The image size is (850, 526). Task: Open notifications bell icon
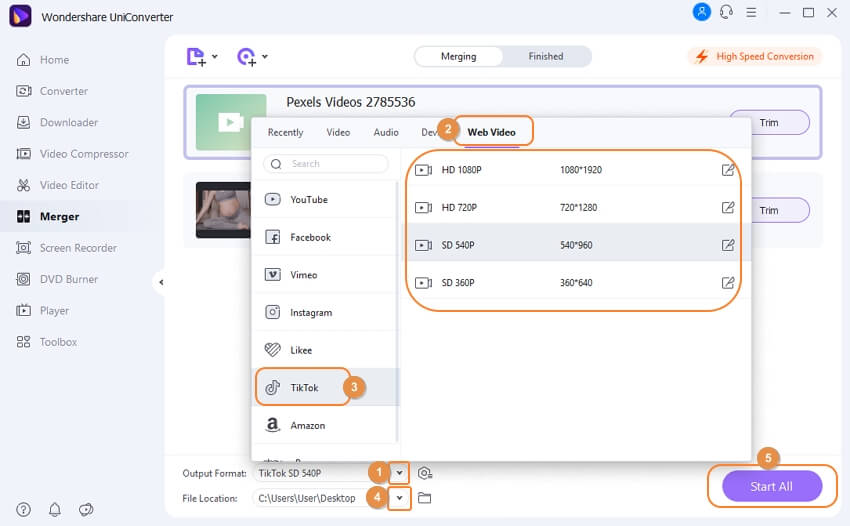click(55, 510)
